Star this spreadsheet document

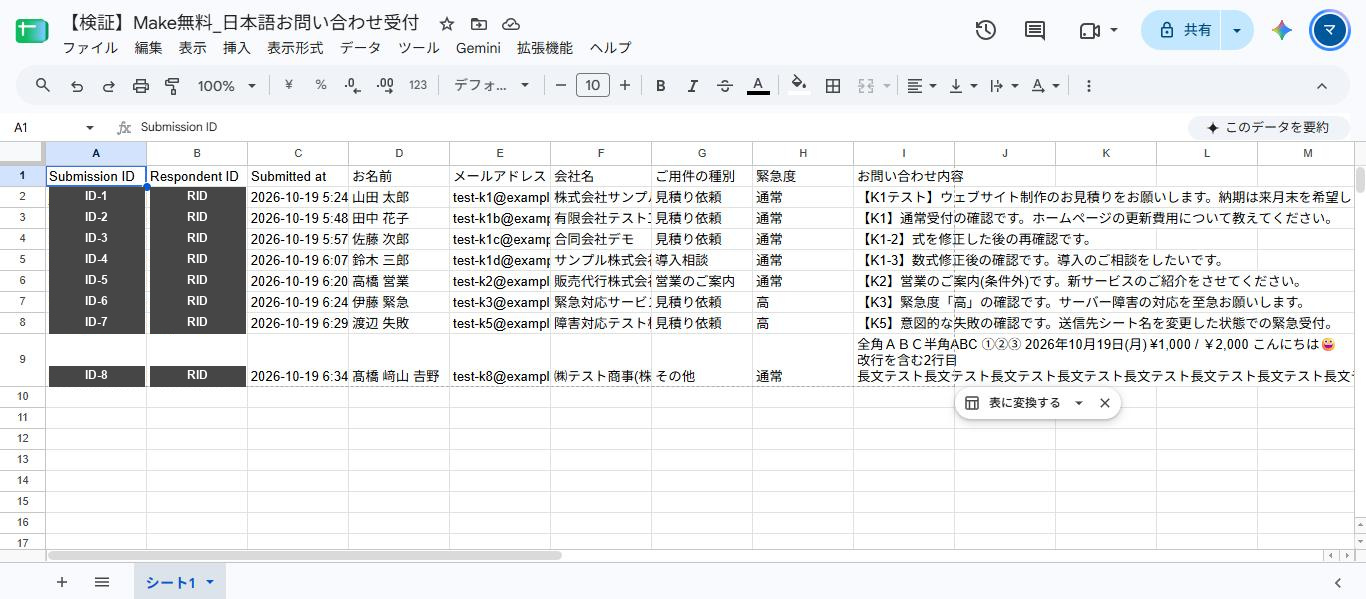pyautogui.click(x=447, y=24)
